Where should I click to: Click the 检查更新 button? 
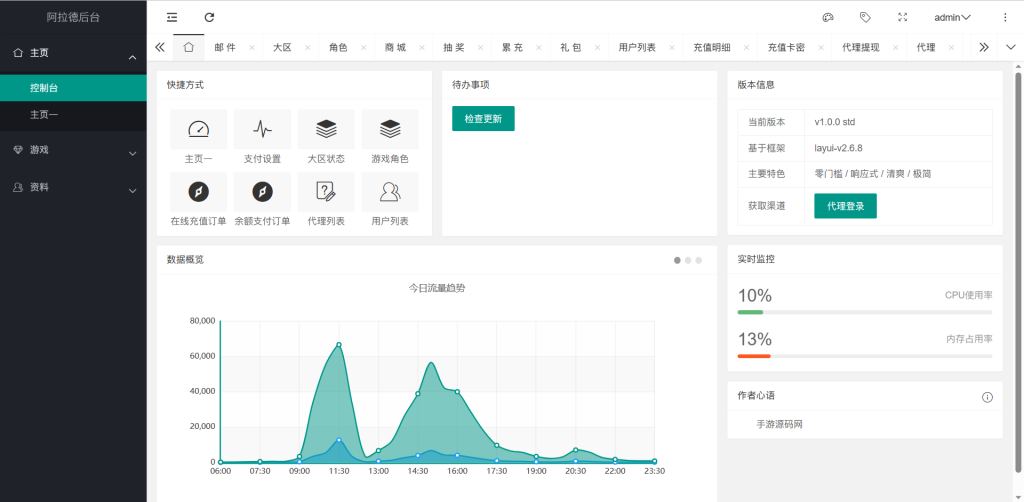(483, 119)
